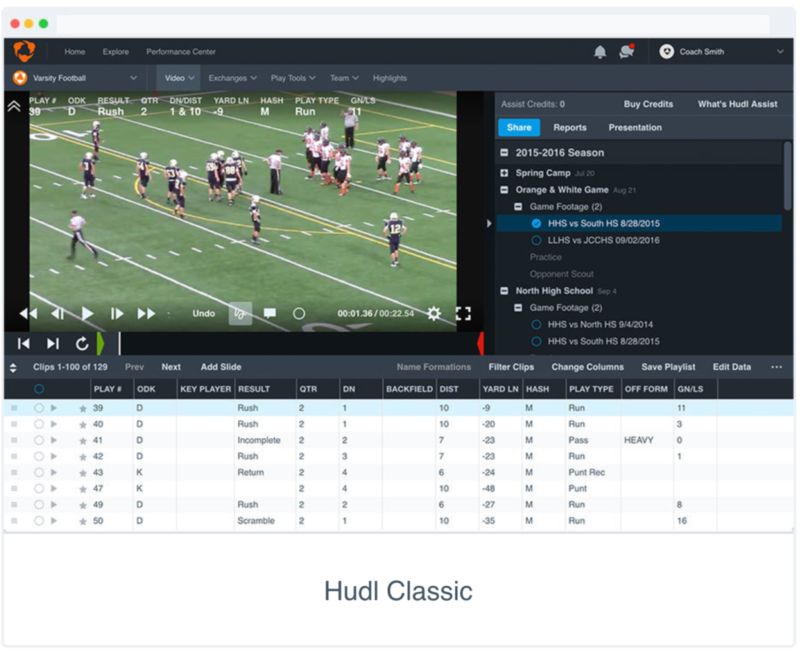Step forward one frame

click(x=117, y=313)
